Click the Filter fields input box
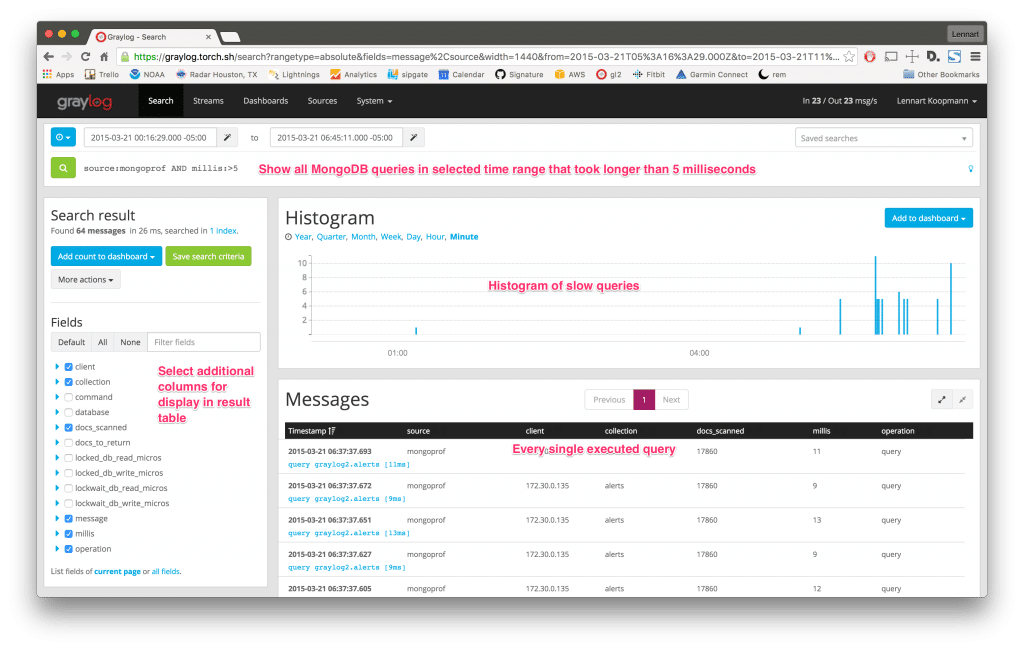This screenshot has height=650, width=1024. pos(203,342)
